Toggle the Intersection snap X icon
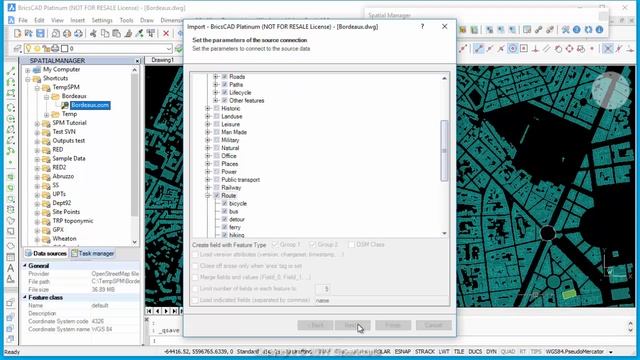The image size is (640, 360). coord(608,49)
